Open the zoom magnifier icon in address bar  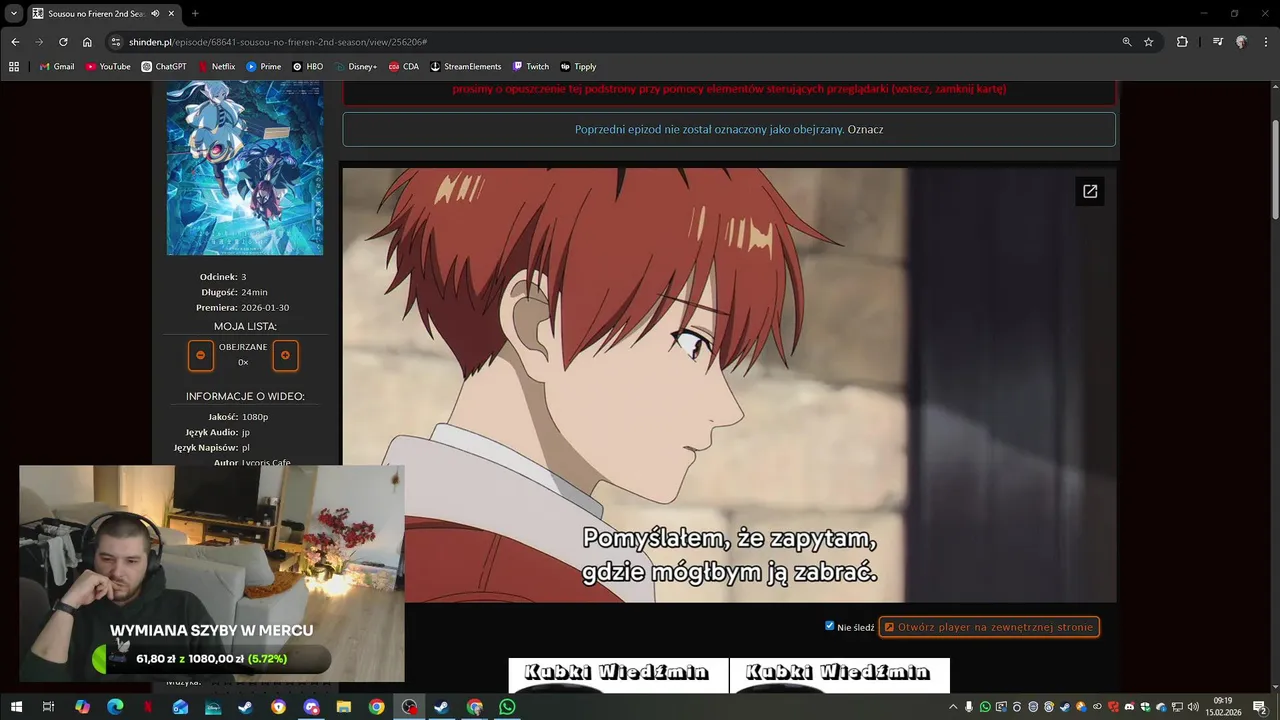[1127, 42]
